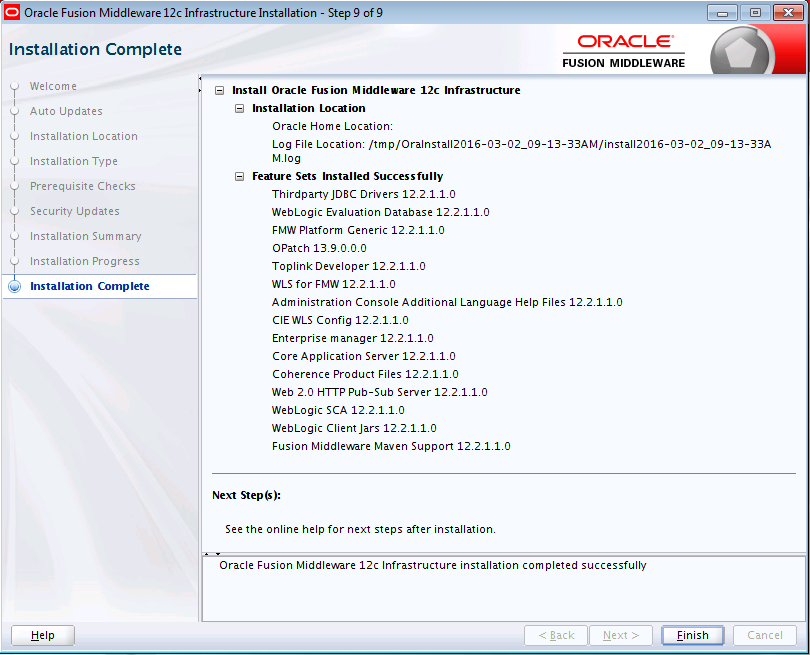Viewport: 810px width, 655px height.
Task: Maximize the installer window
Action: coord(755,12)
